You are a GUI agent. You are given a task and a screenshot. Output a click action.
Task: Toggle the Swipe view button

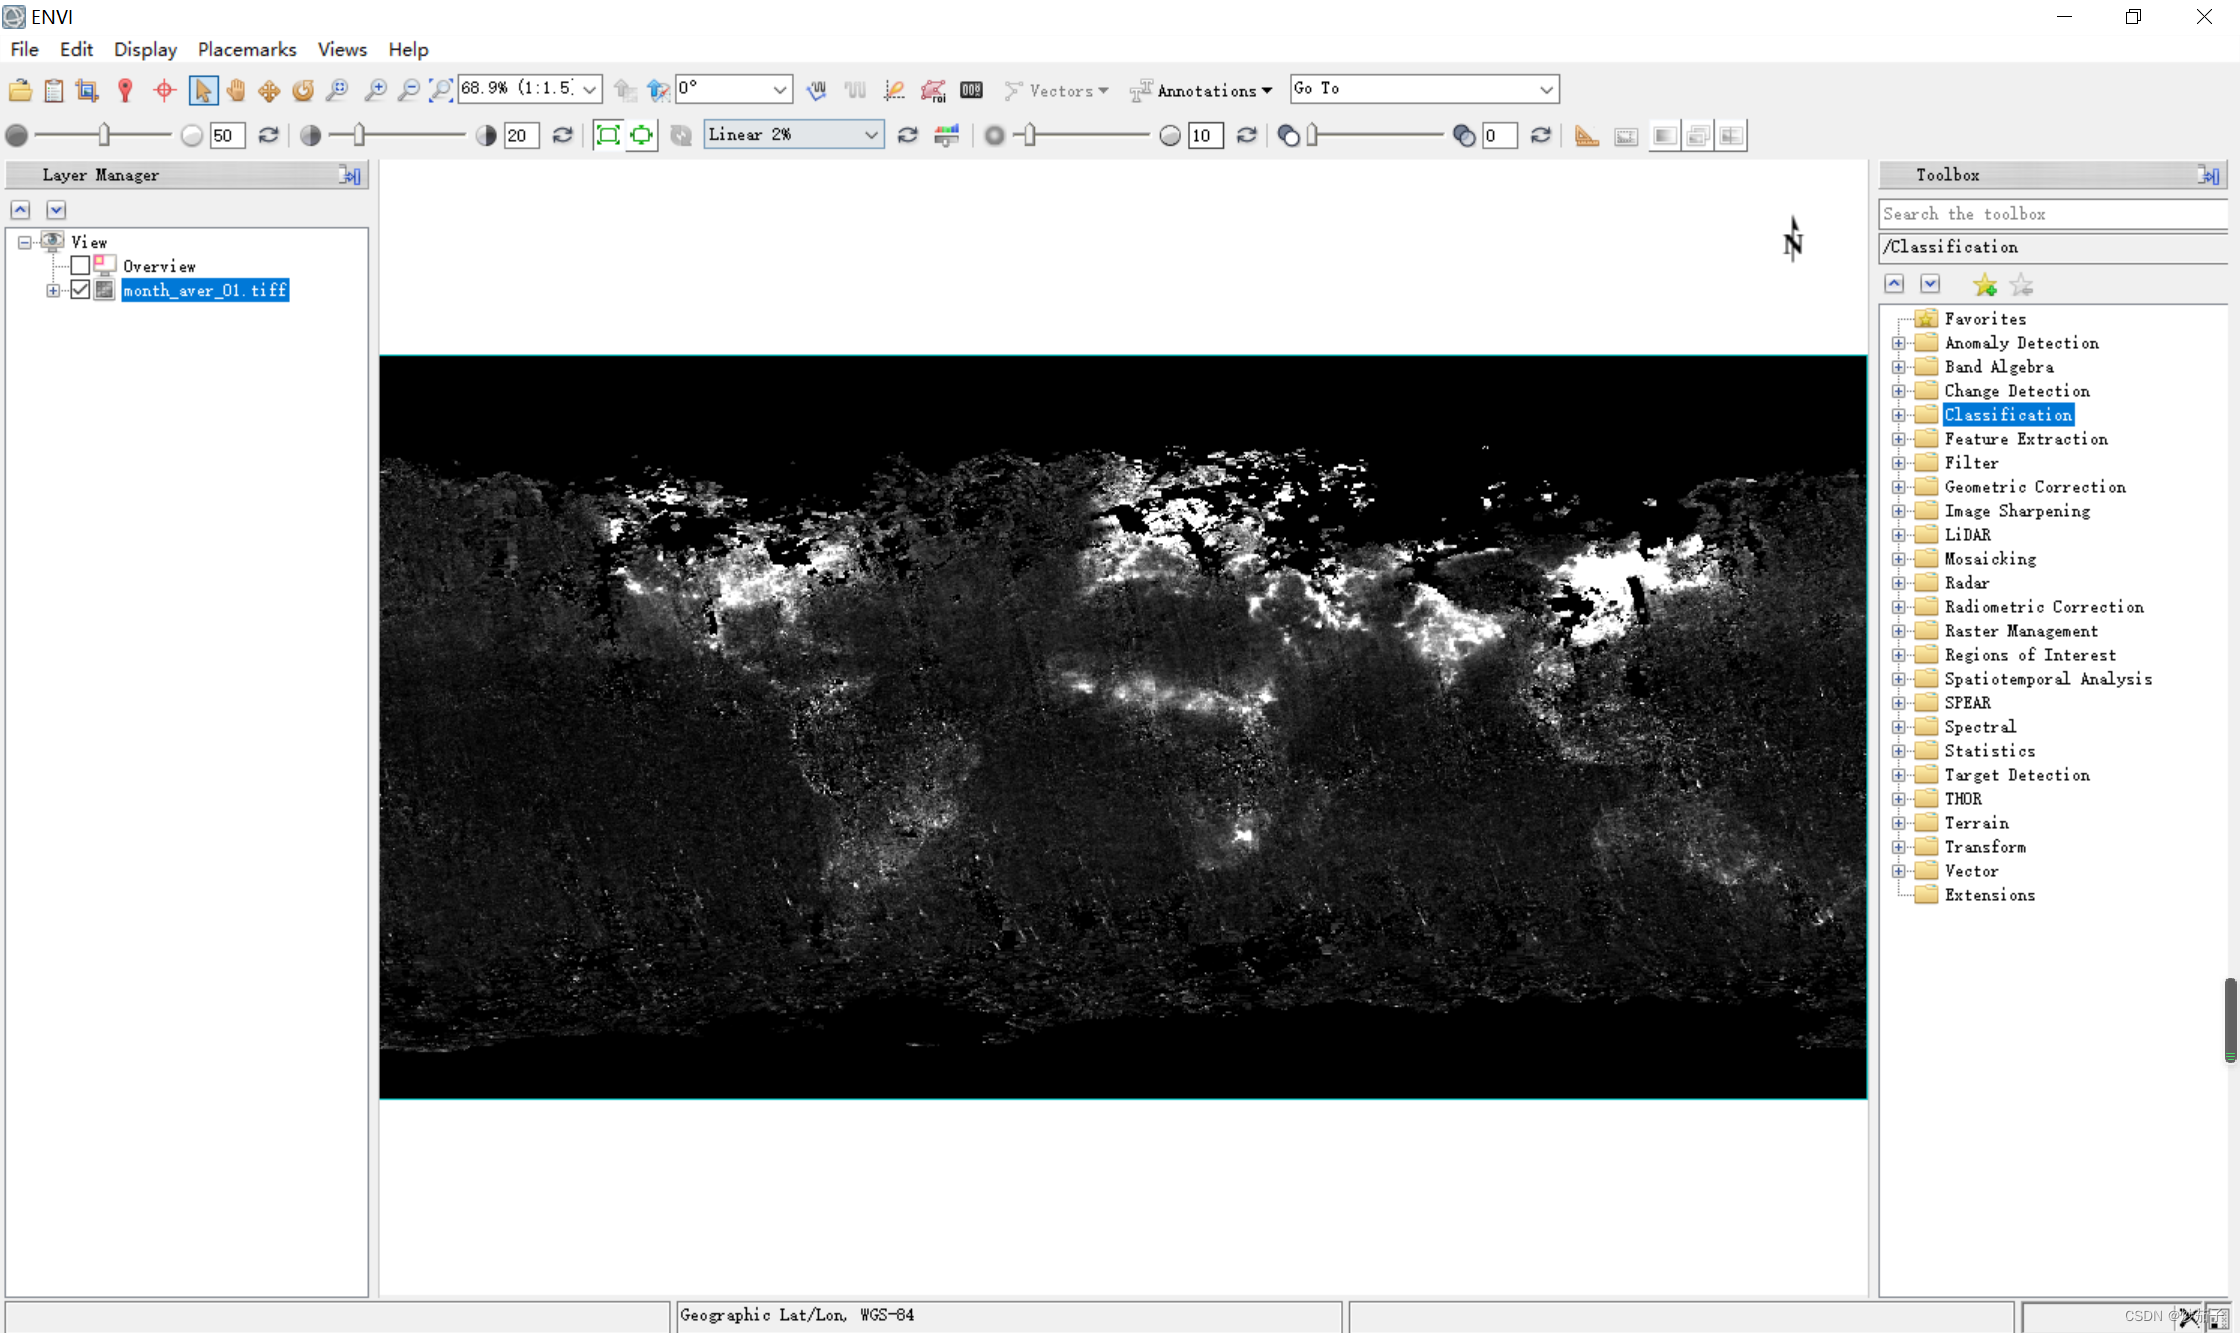[1732, 136]
